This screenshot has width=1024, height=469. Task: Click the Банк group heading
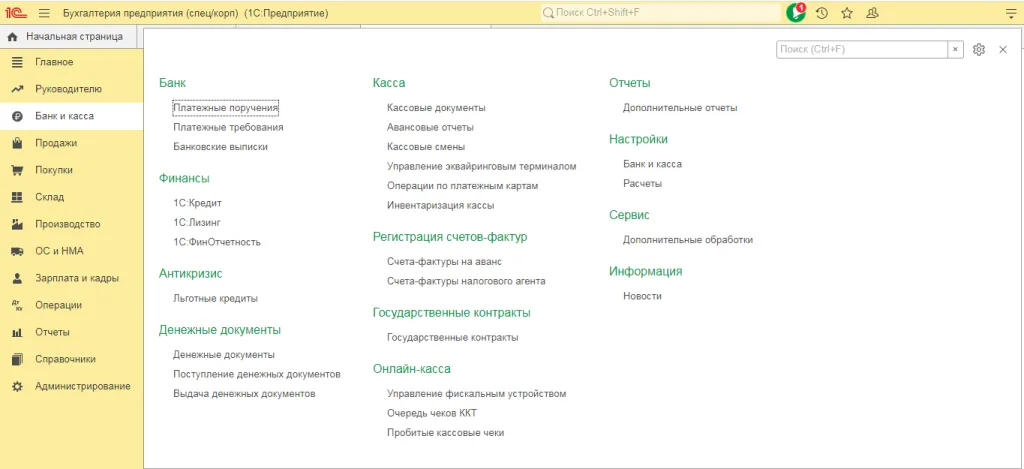172,83
